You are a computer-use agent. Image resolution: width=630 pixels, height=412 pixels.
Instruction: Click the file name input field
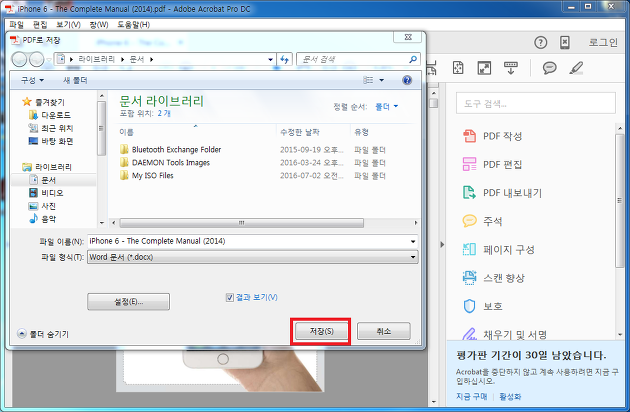click(x=248, y=241)
